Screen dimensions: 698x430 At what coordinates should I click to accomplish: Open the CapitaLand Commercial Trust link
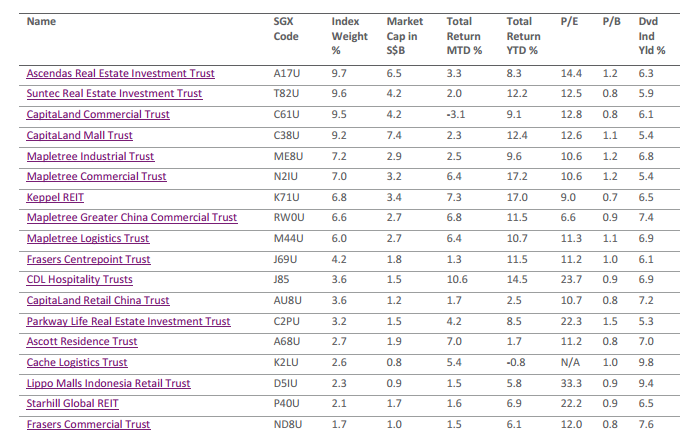(97, 115)
